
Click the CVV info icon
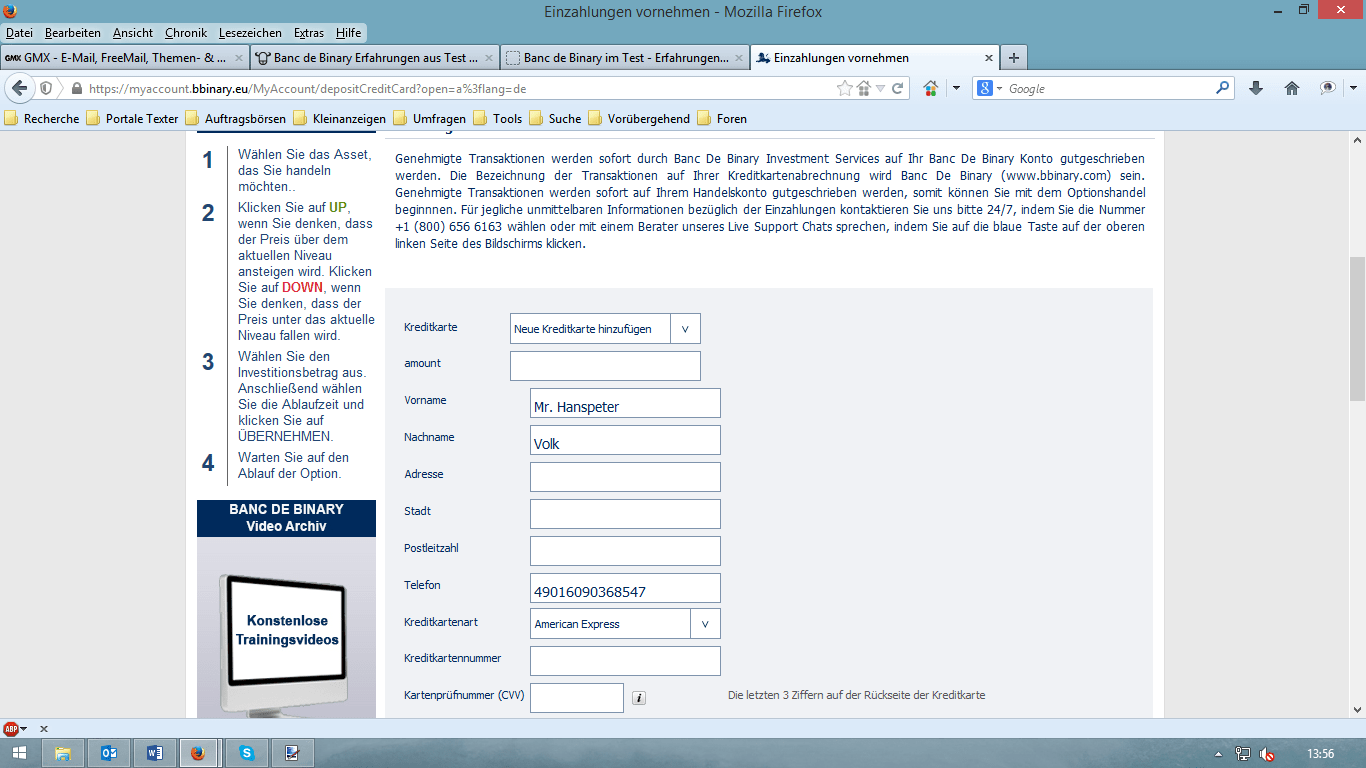tap(640, 698)
